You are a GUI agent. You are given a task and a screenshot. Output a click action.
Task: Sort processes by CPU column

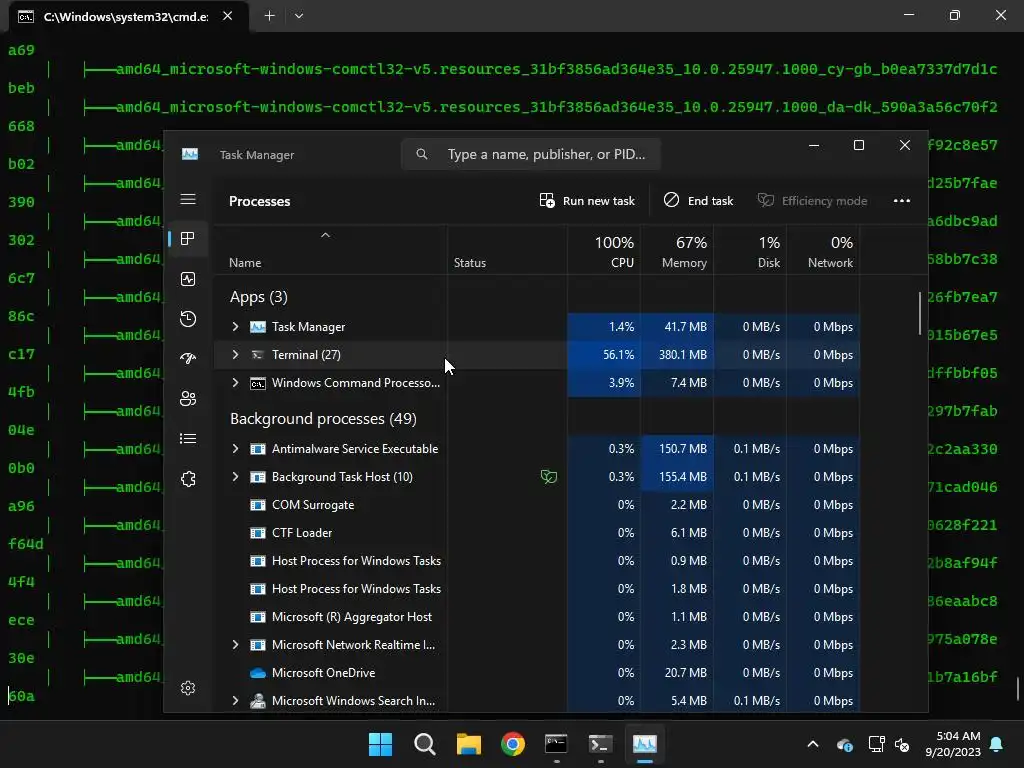[604, 251]
